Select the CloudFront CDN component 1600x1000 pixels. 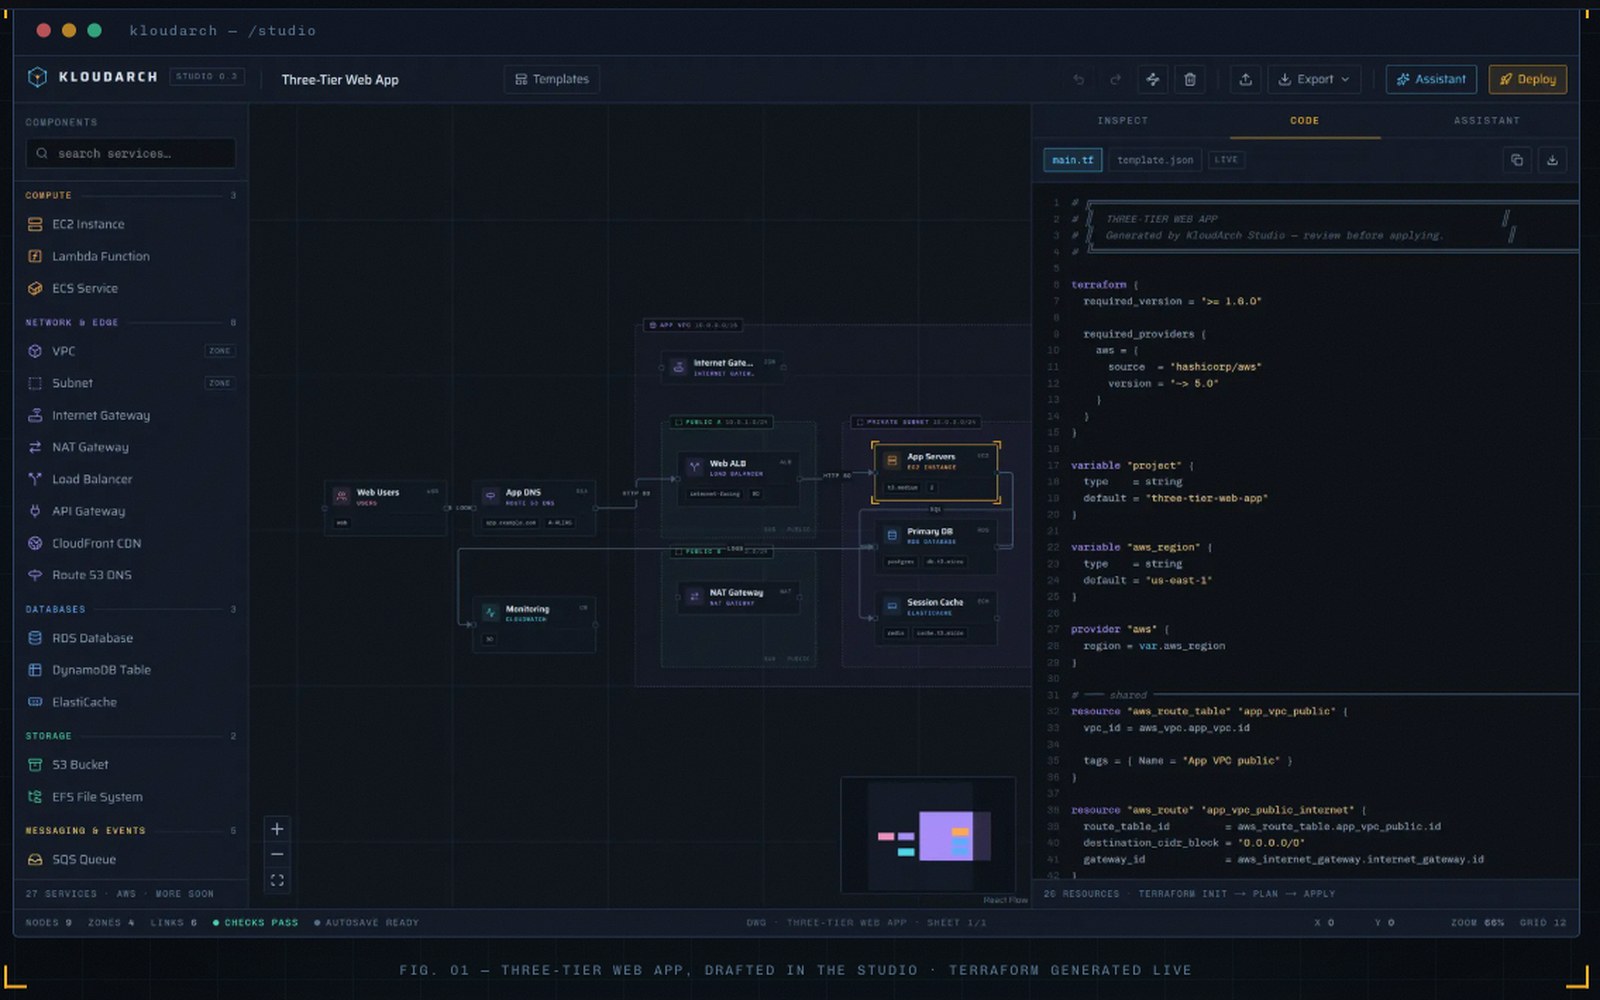point(131,543)
